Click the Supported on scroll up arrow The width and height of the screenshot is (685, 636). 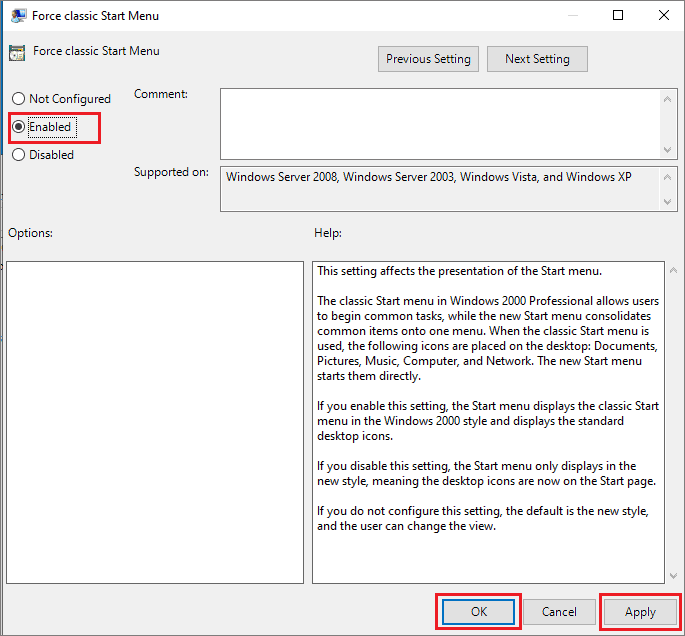[x=667, y=177]
